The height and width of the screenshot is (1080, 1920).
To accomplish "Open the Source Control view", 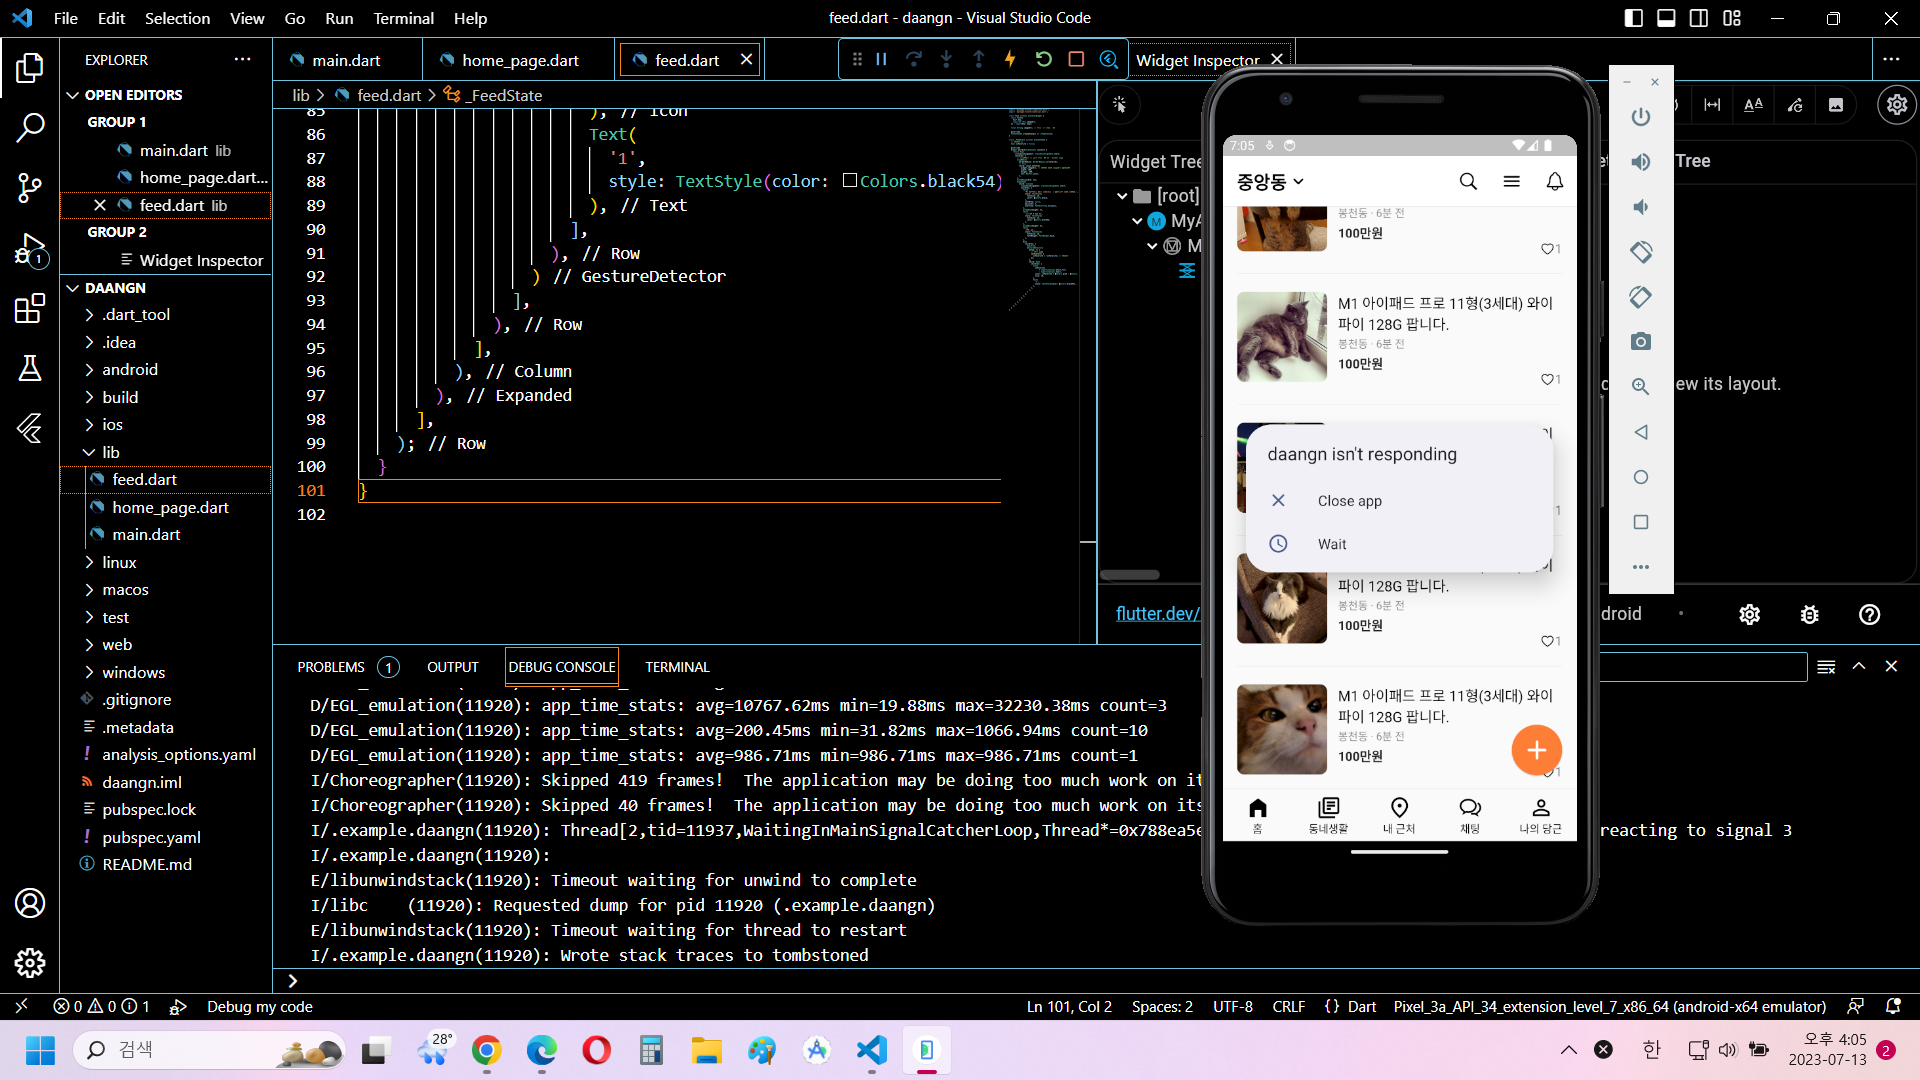I will 30,187.
